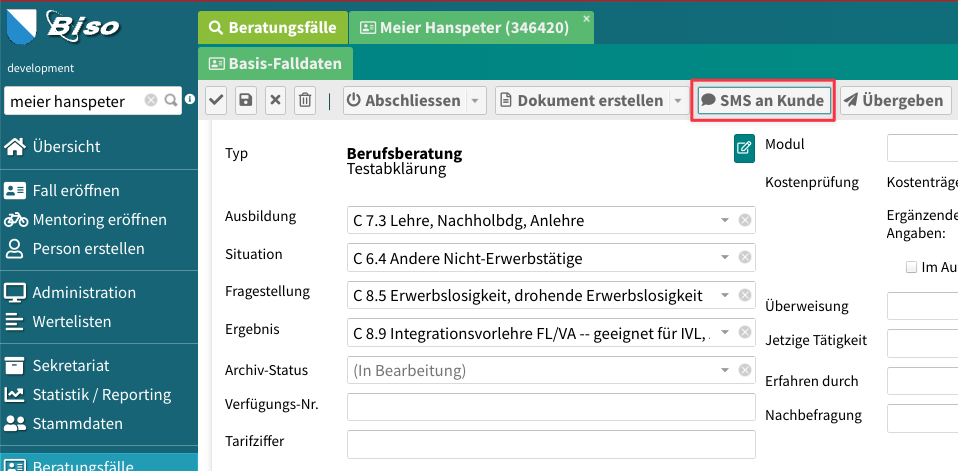Select Mentoring eröffnen in the sidebar
This screenshot has width=958, height=471.
pyautogui.click(x=99, y=219)
